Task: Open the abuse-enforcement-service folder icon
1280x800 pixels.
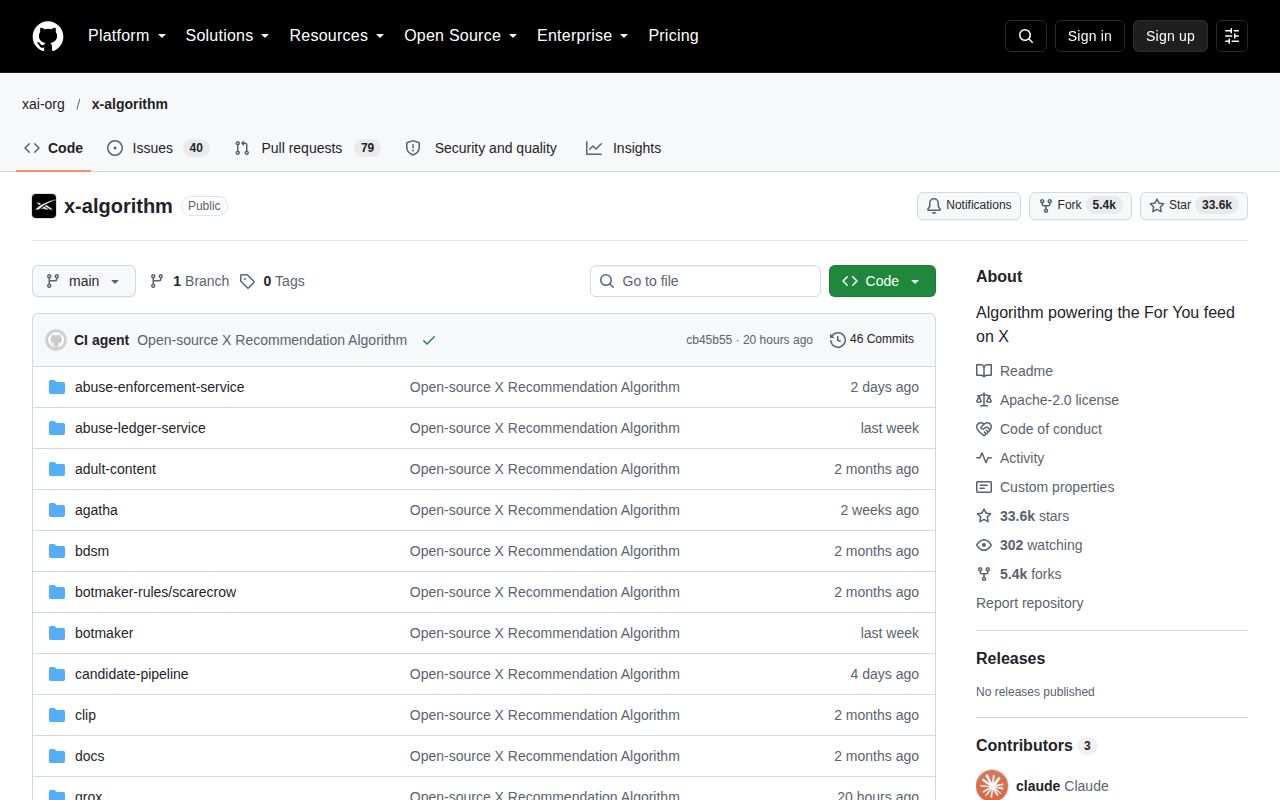Action: click(57, 387)
